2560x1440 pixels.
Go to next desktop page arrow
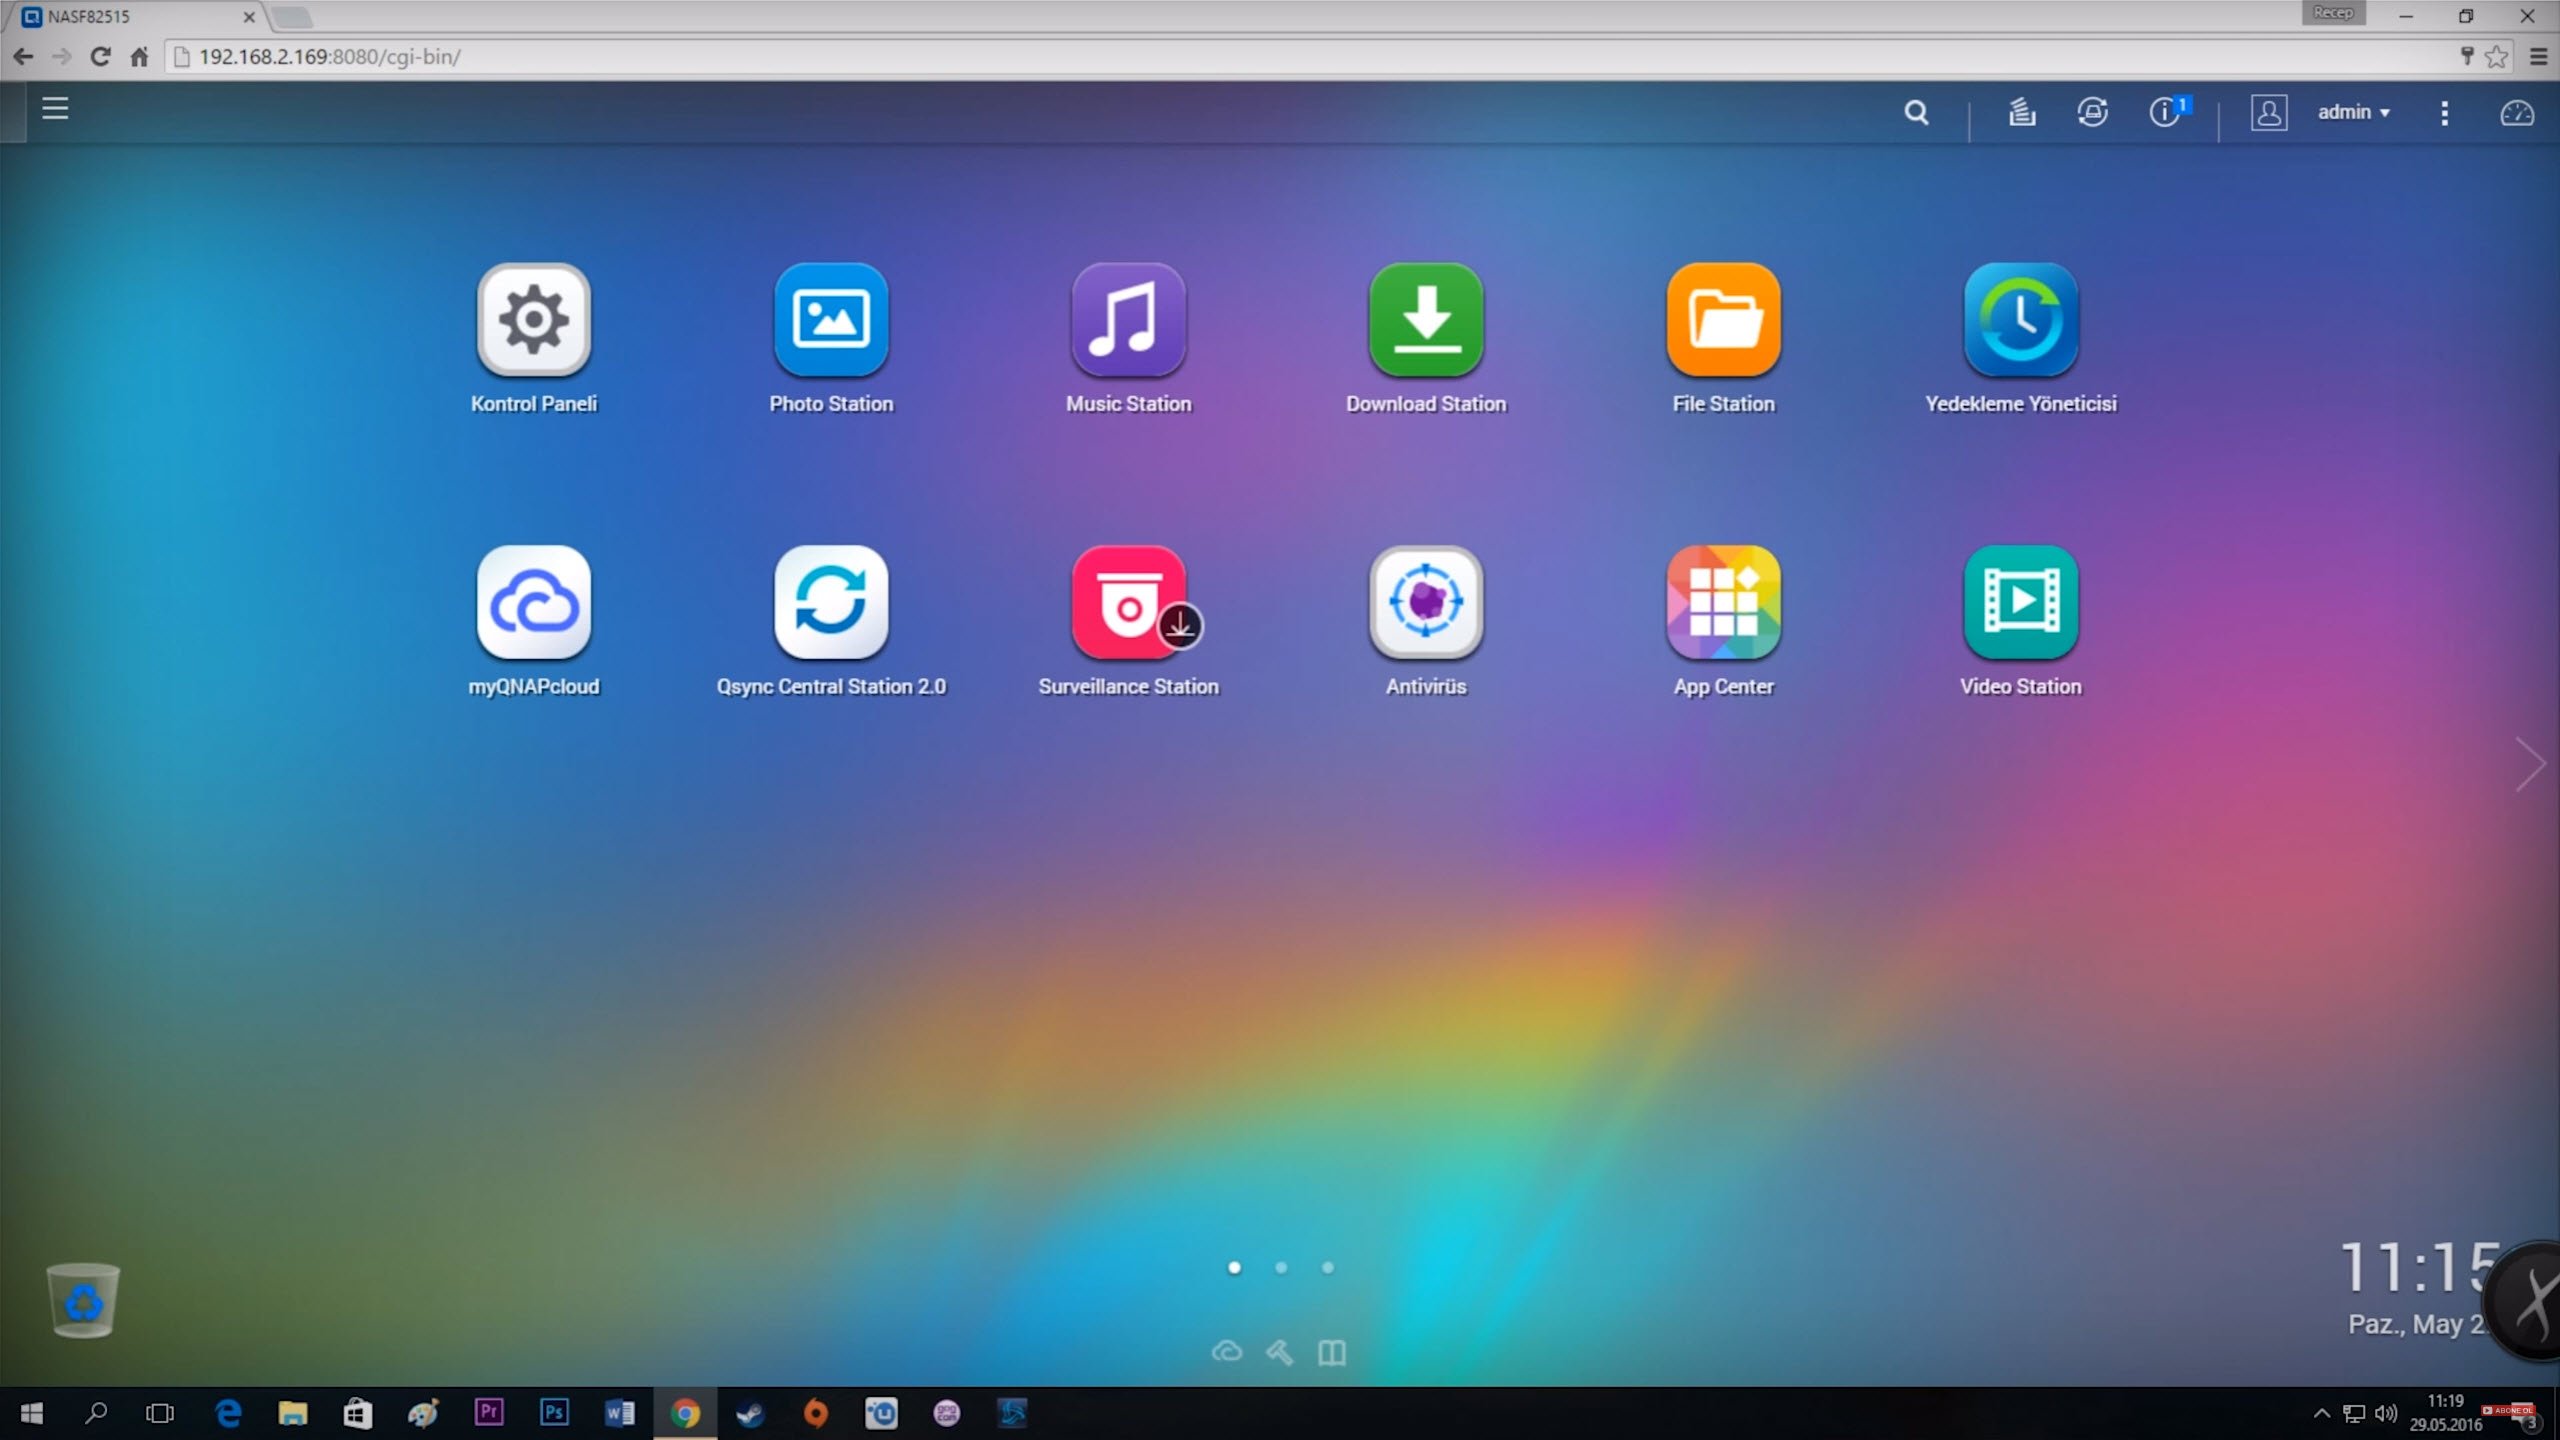(2530, 764)
